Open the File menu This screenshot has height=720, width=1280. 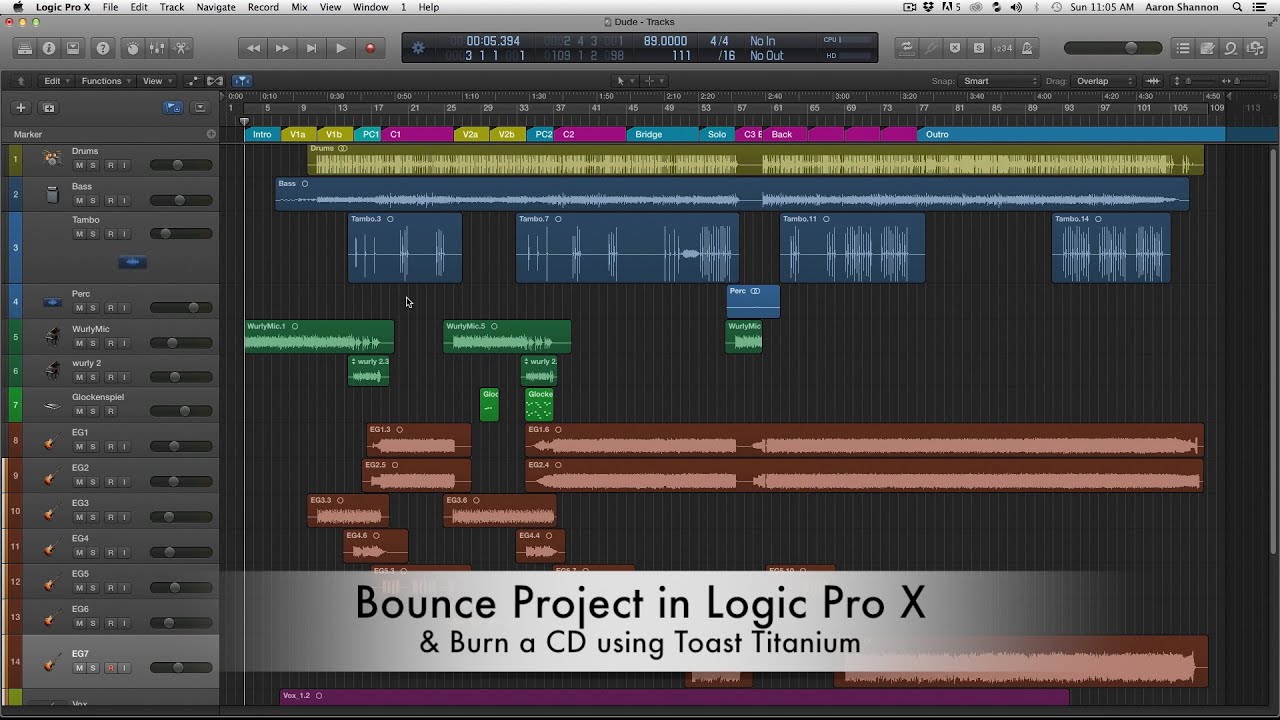click(x=110, y=7)
